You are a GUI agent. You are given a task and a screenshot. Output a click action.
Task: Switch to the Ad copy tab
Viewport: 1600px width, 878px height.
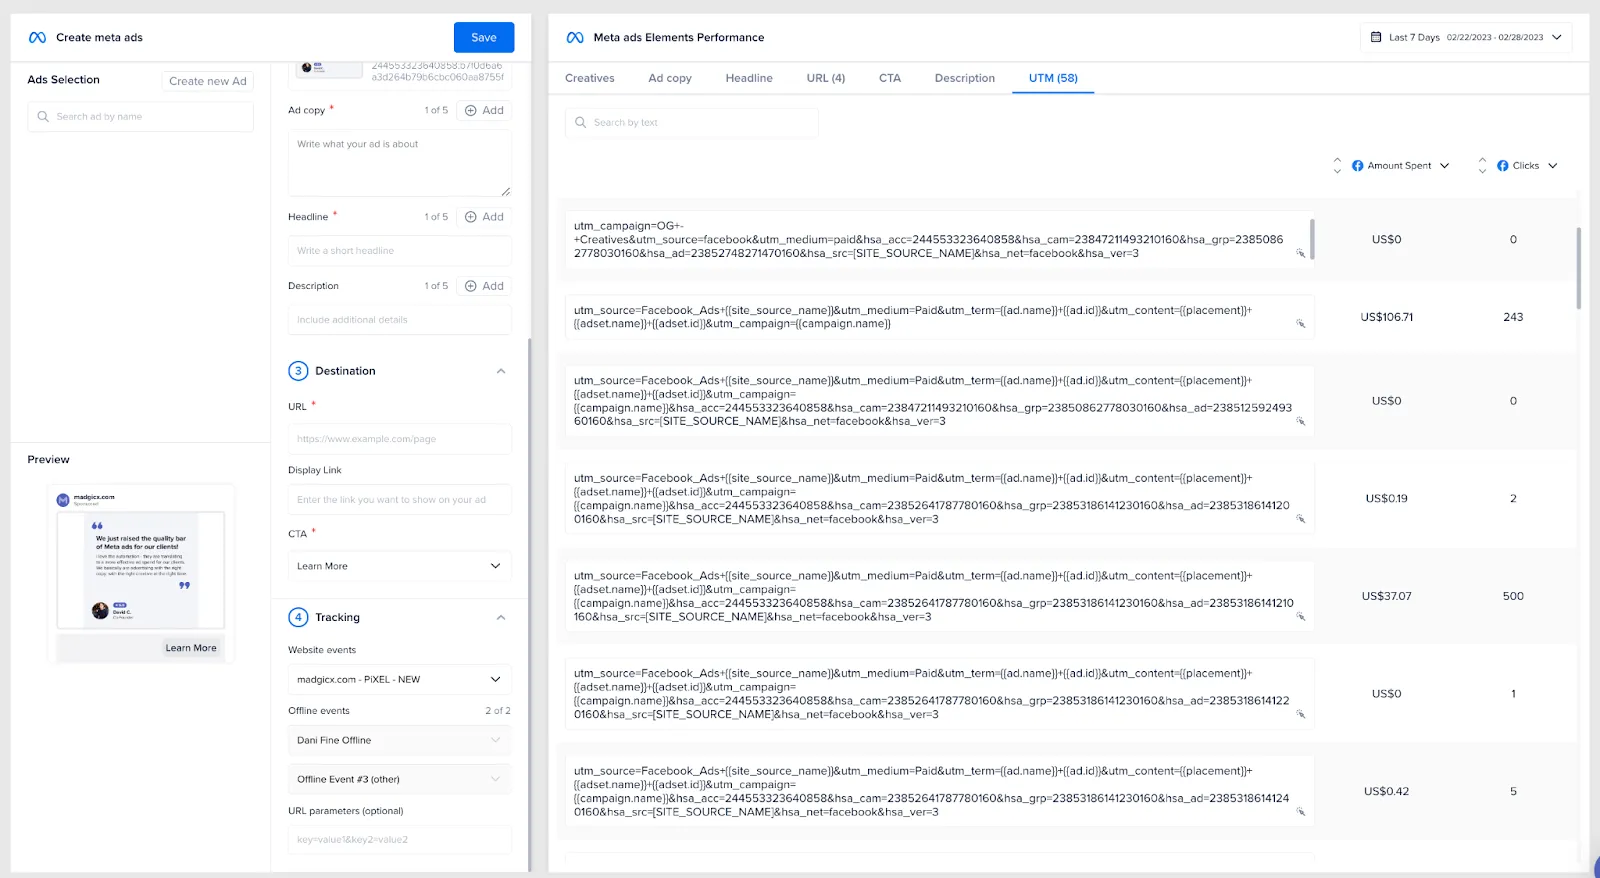point(670,78)
